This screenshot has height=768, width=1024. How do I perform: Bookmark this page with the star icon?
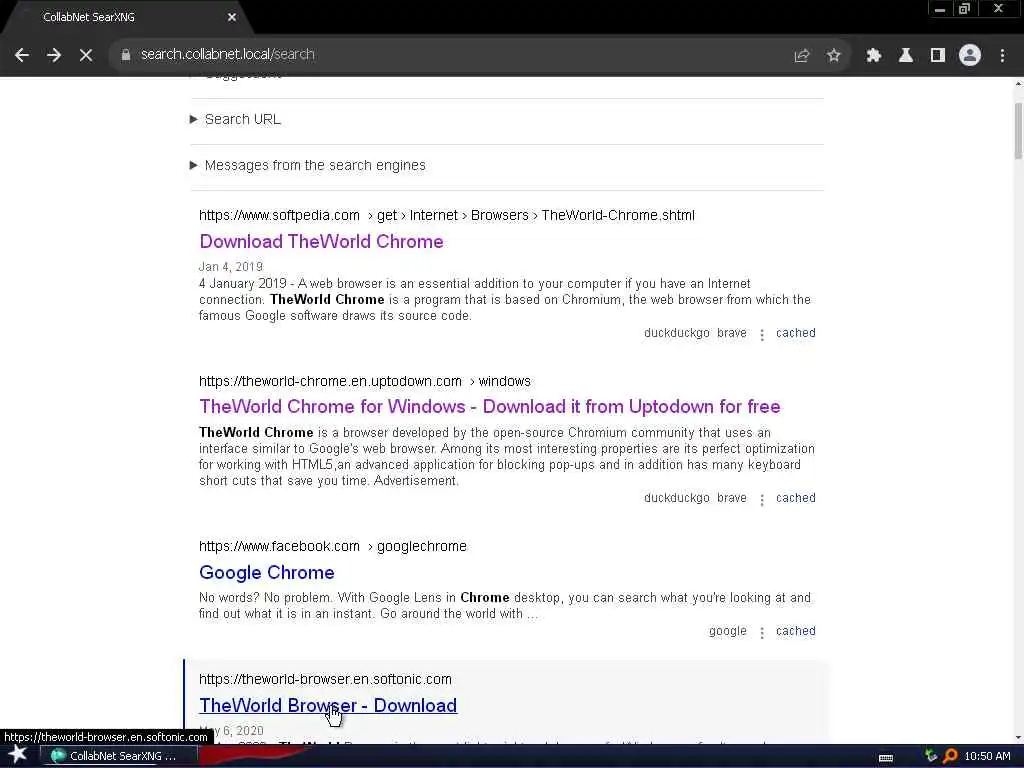click(833, 56)
